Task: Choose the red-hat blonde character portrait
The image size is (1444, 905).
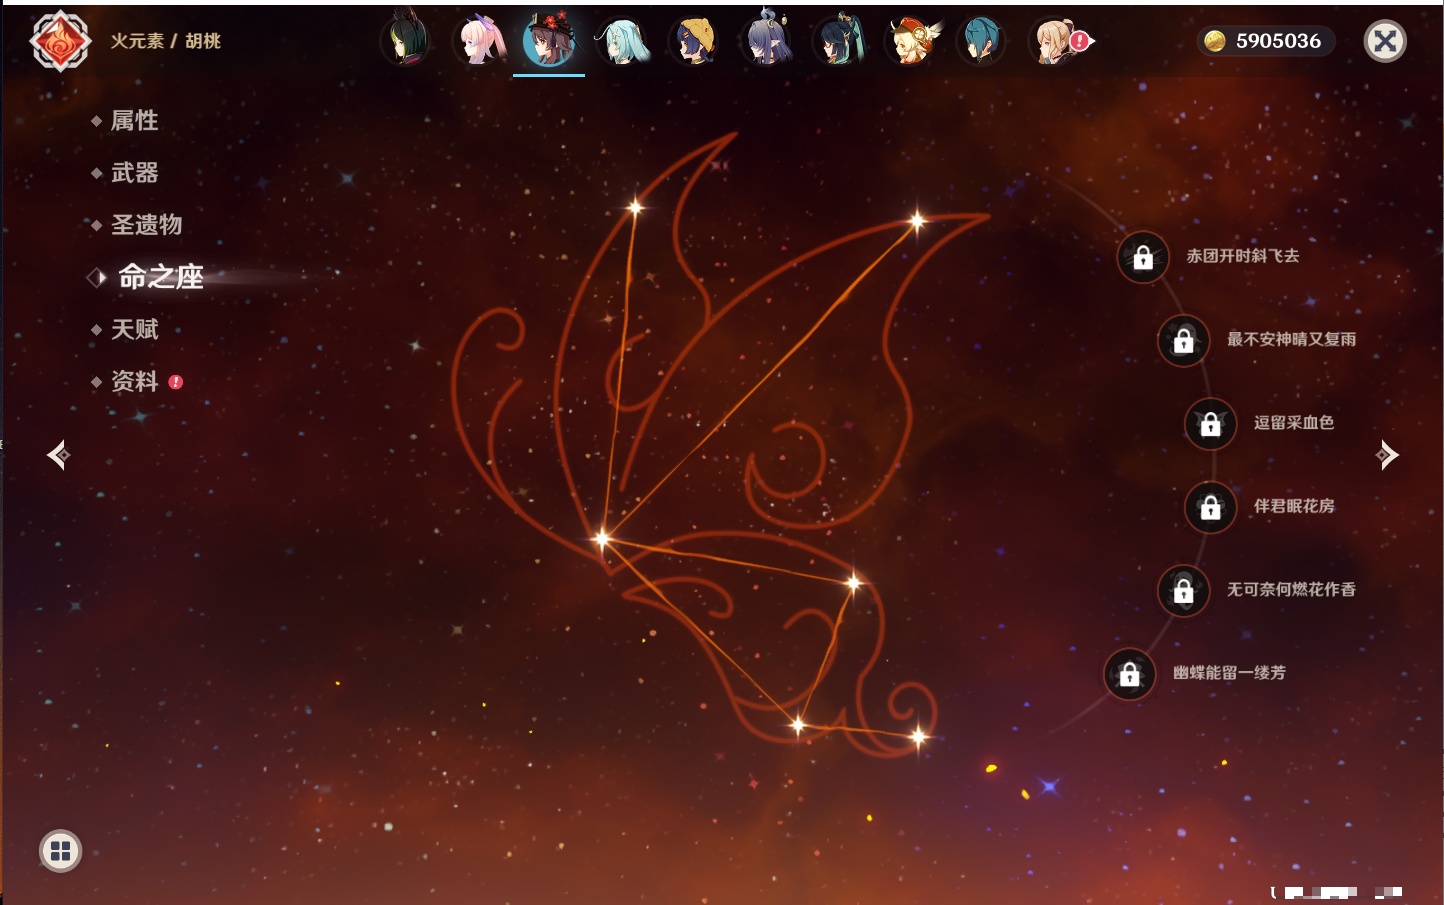Action: coord(912,41)
